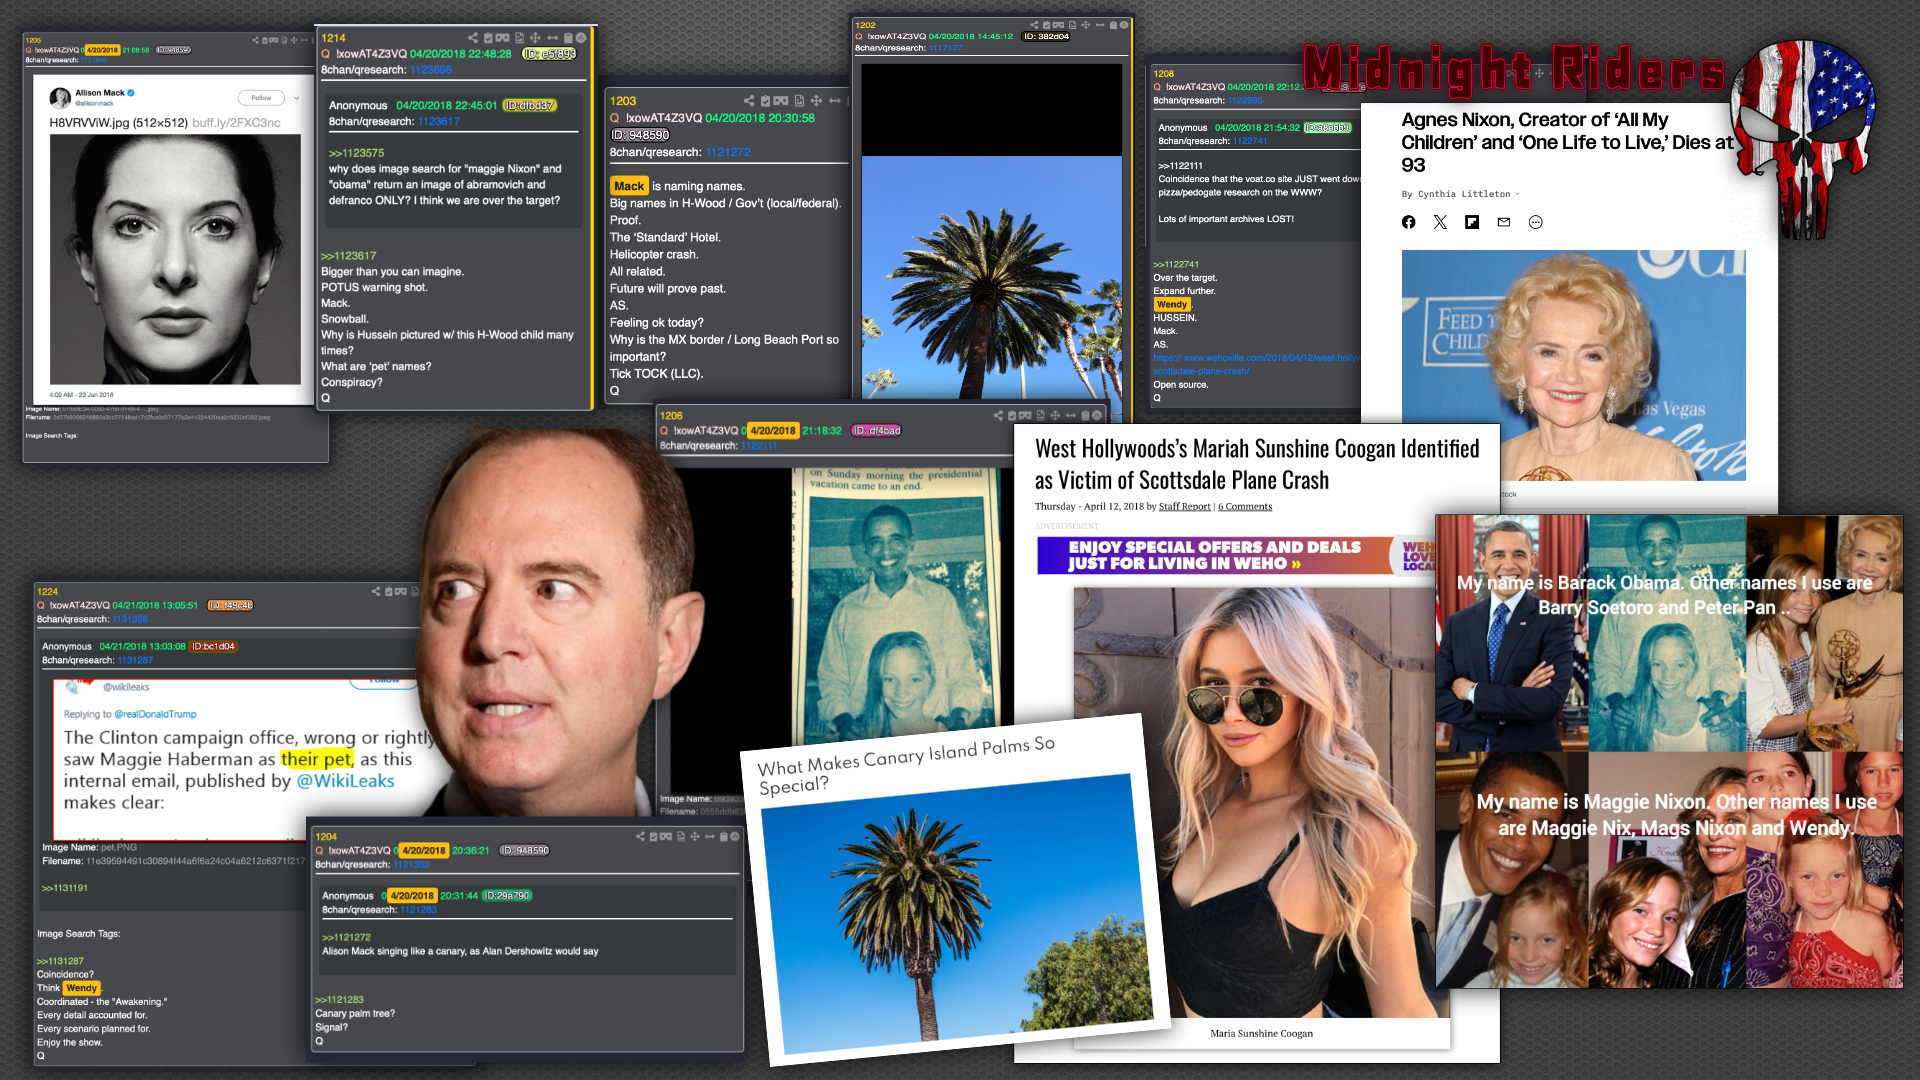Click clipboard-check icon on post 1214
Viewport: 1920px width, 1080px height.
click(x=488, y=38)
